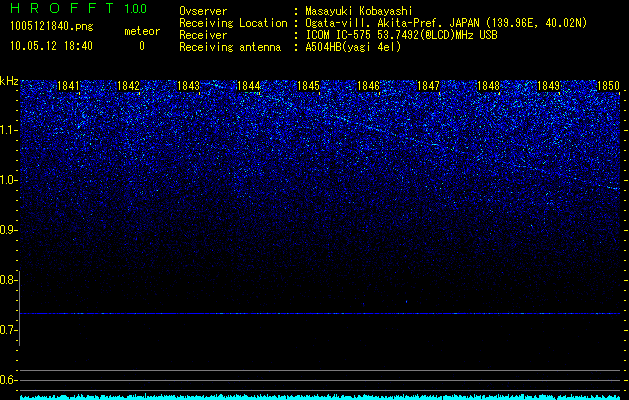The width and height of the screenshot is (629, 400).
Task: Click the blue carrier signal line near 0.73 kHz
Action: coord(320,313)
